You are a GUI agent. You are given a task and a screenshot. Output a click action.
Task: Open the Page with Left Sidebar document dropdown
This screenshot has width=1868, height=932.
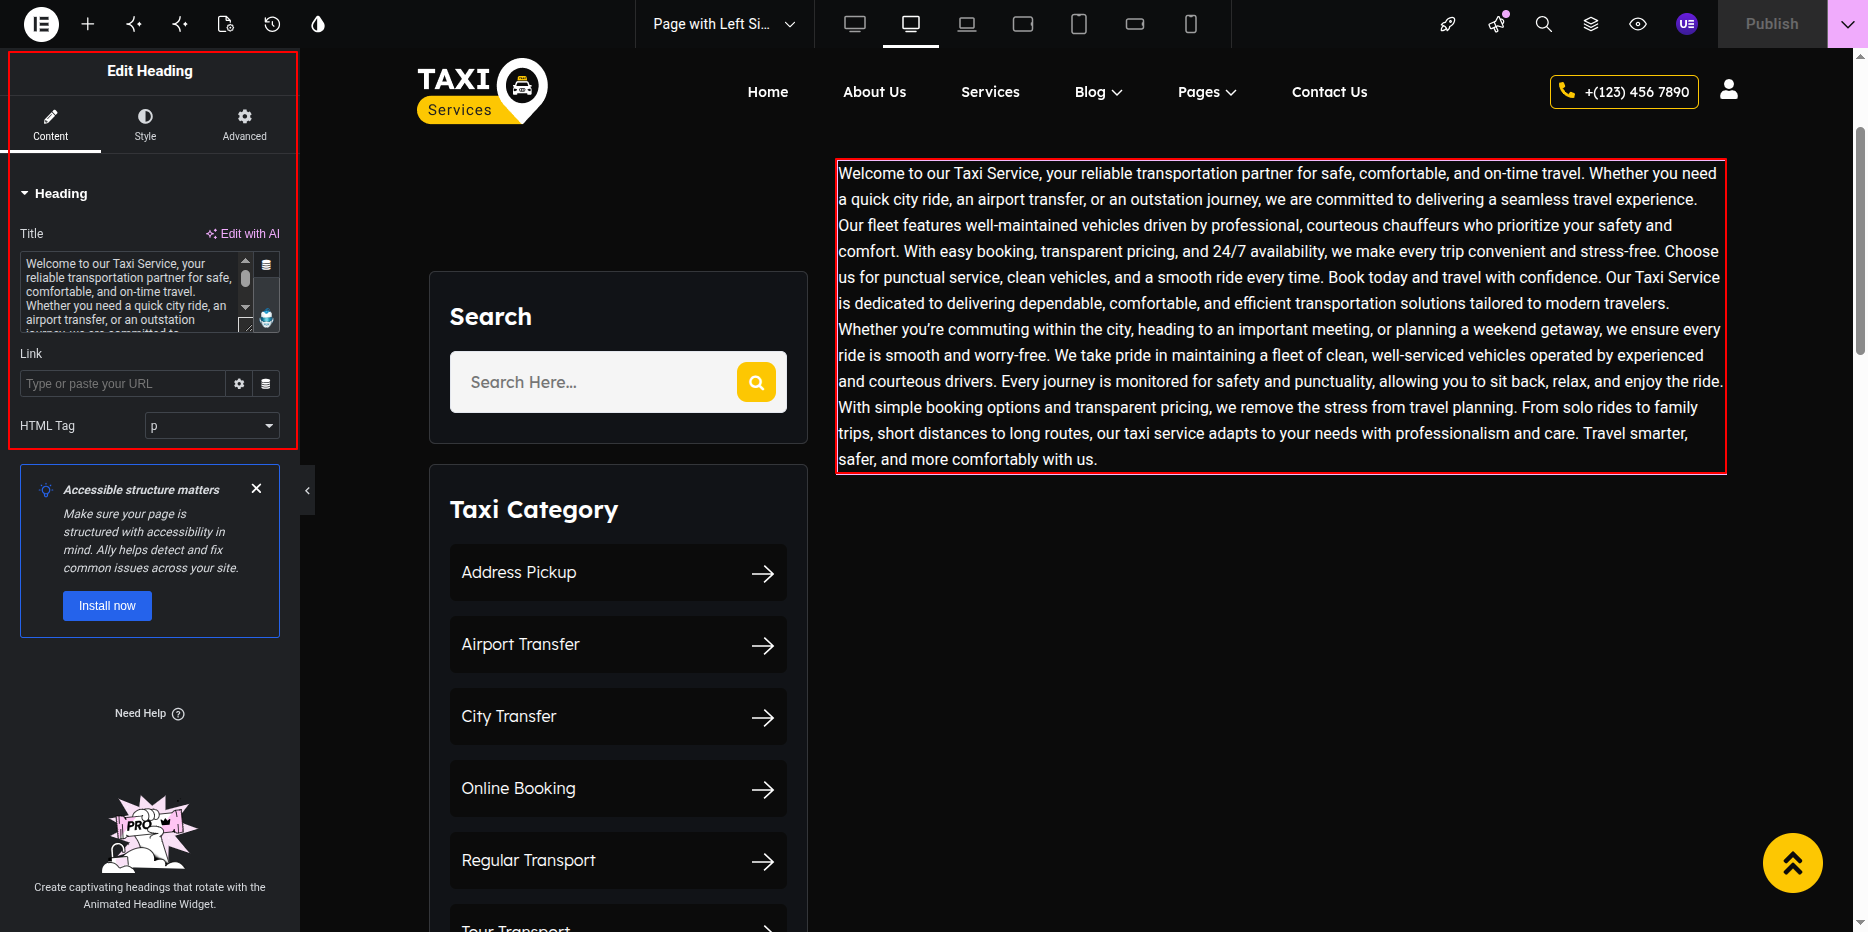tap(725, 24)
